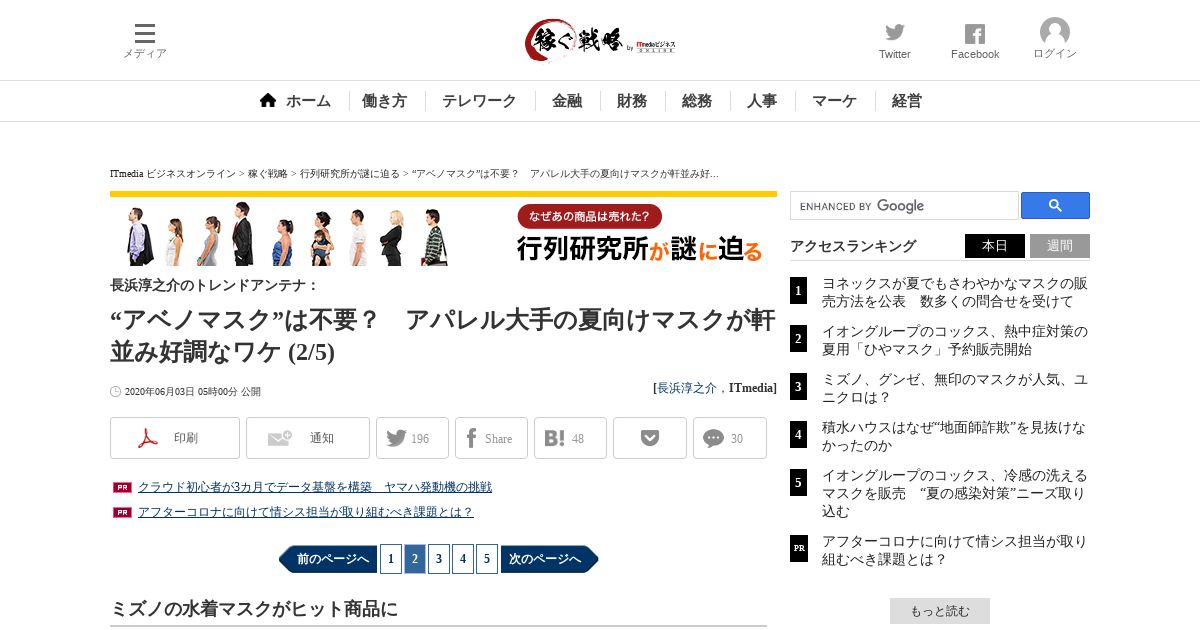Open ranking 3 ミズノ、グンゼ mask article
Viewport: 1200px width, 630px height.
(954, 388)
